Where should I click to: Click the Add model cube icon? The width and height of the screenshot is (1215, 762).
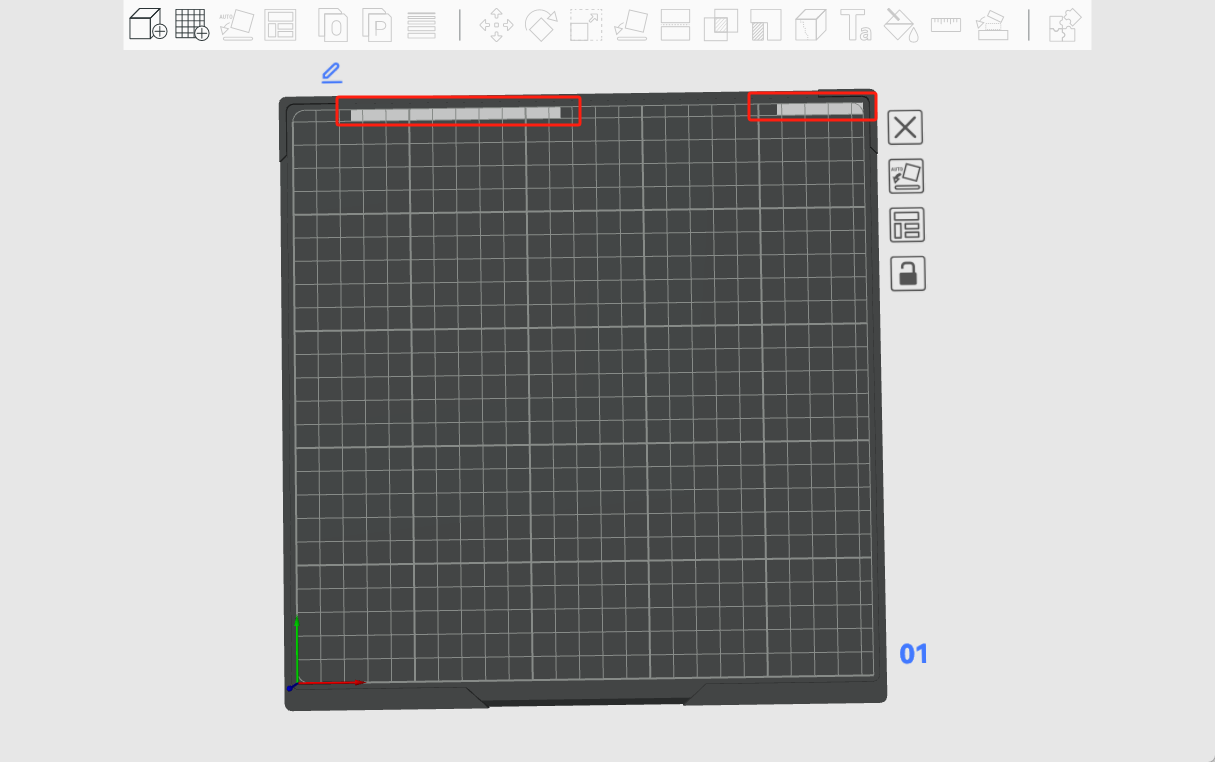tap(148, 24)
